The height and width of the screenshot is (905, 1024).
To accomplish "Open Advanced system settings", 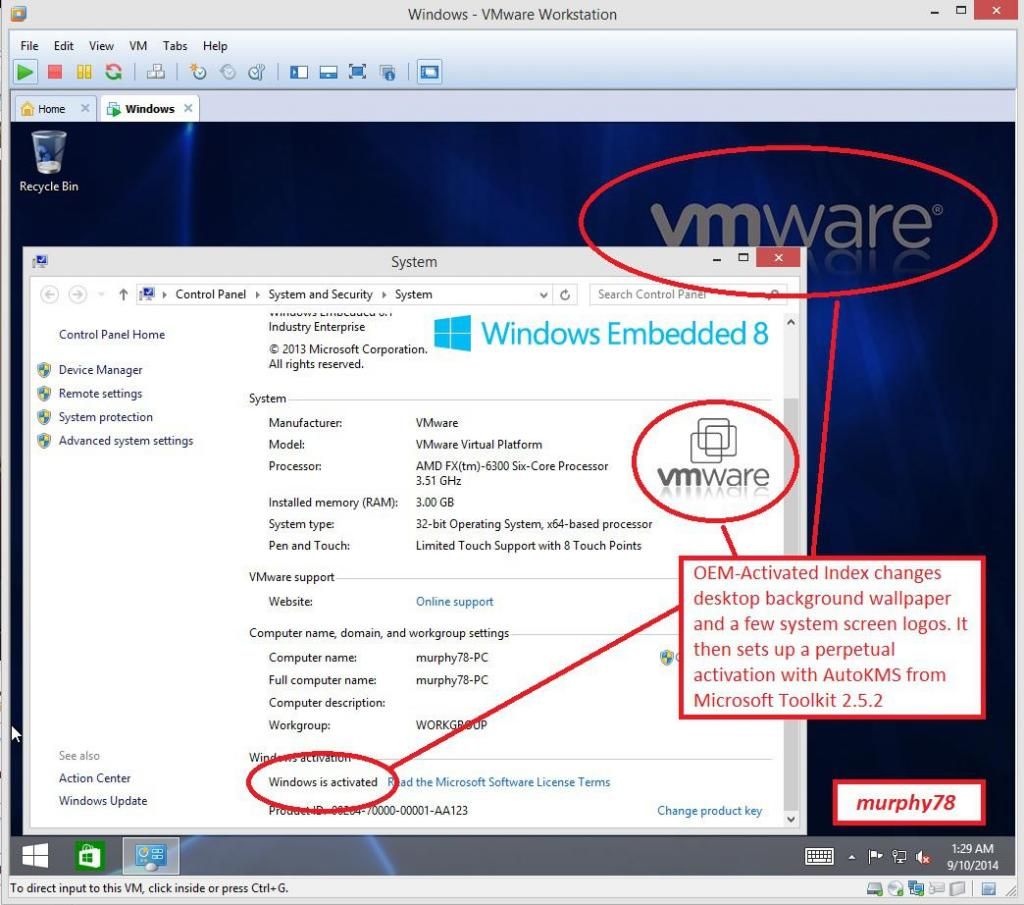I will point(126,441).
